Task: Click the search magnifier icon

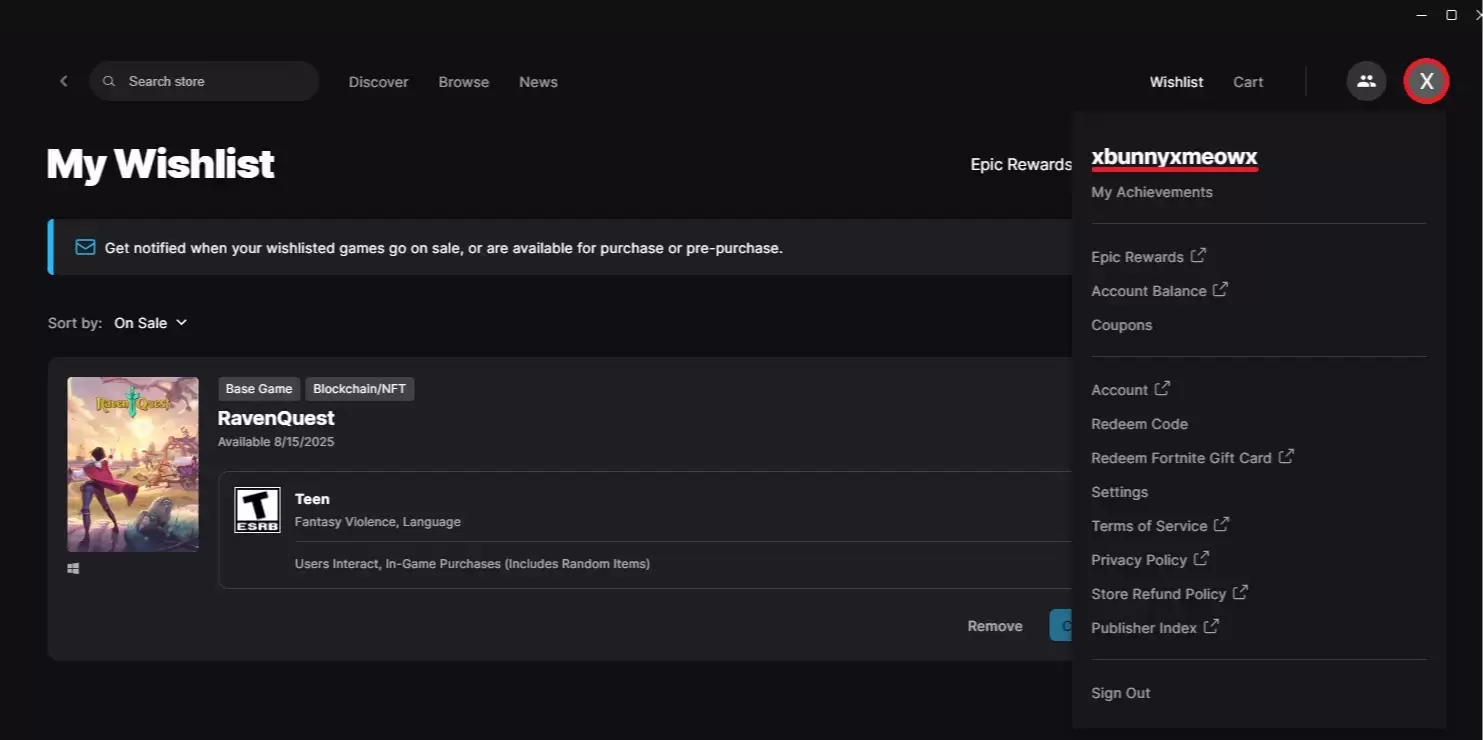Action: (x=110, y=81)
